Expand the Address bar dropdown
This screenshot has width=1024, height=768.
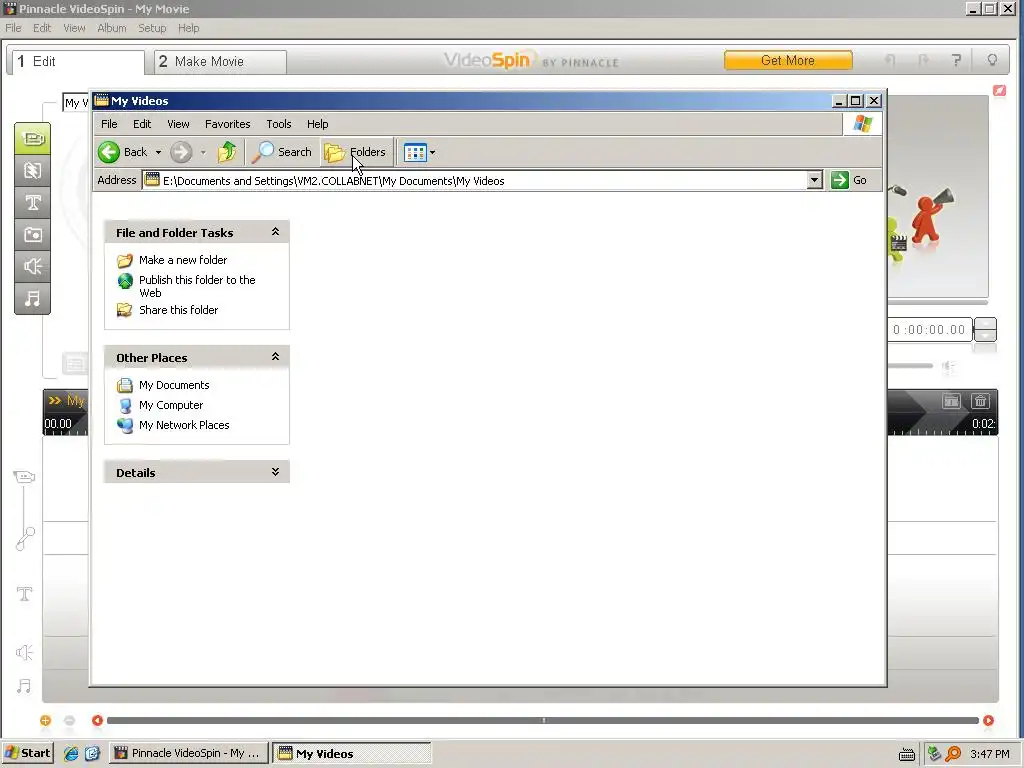[814, 180]
